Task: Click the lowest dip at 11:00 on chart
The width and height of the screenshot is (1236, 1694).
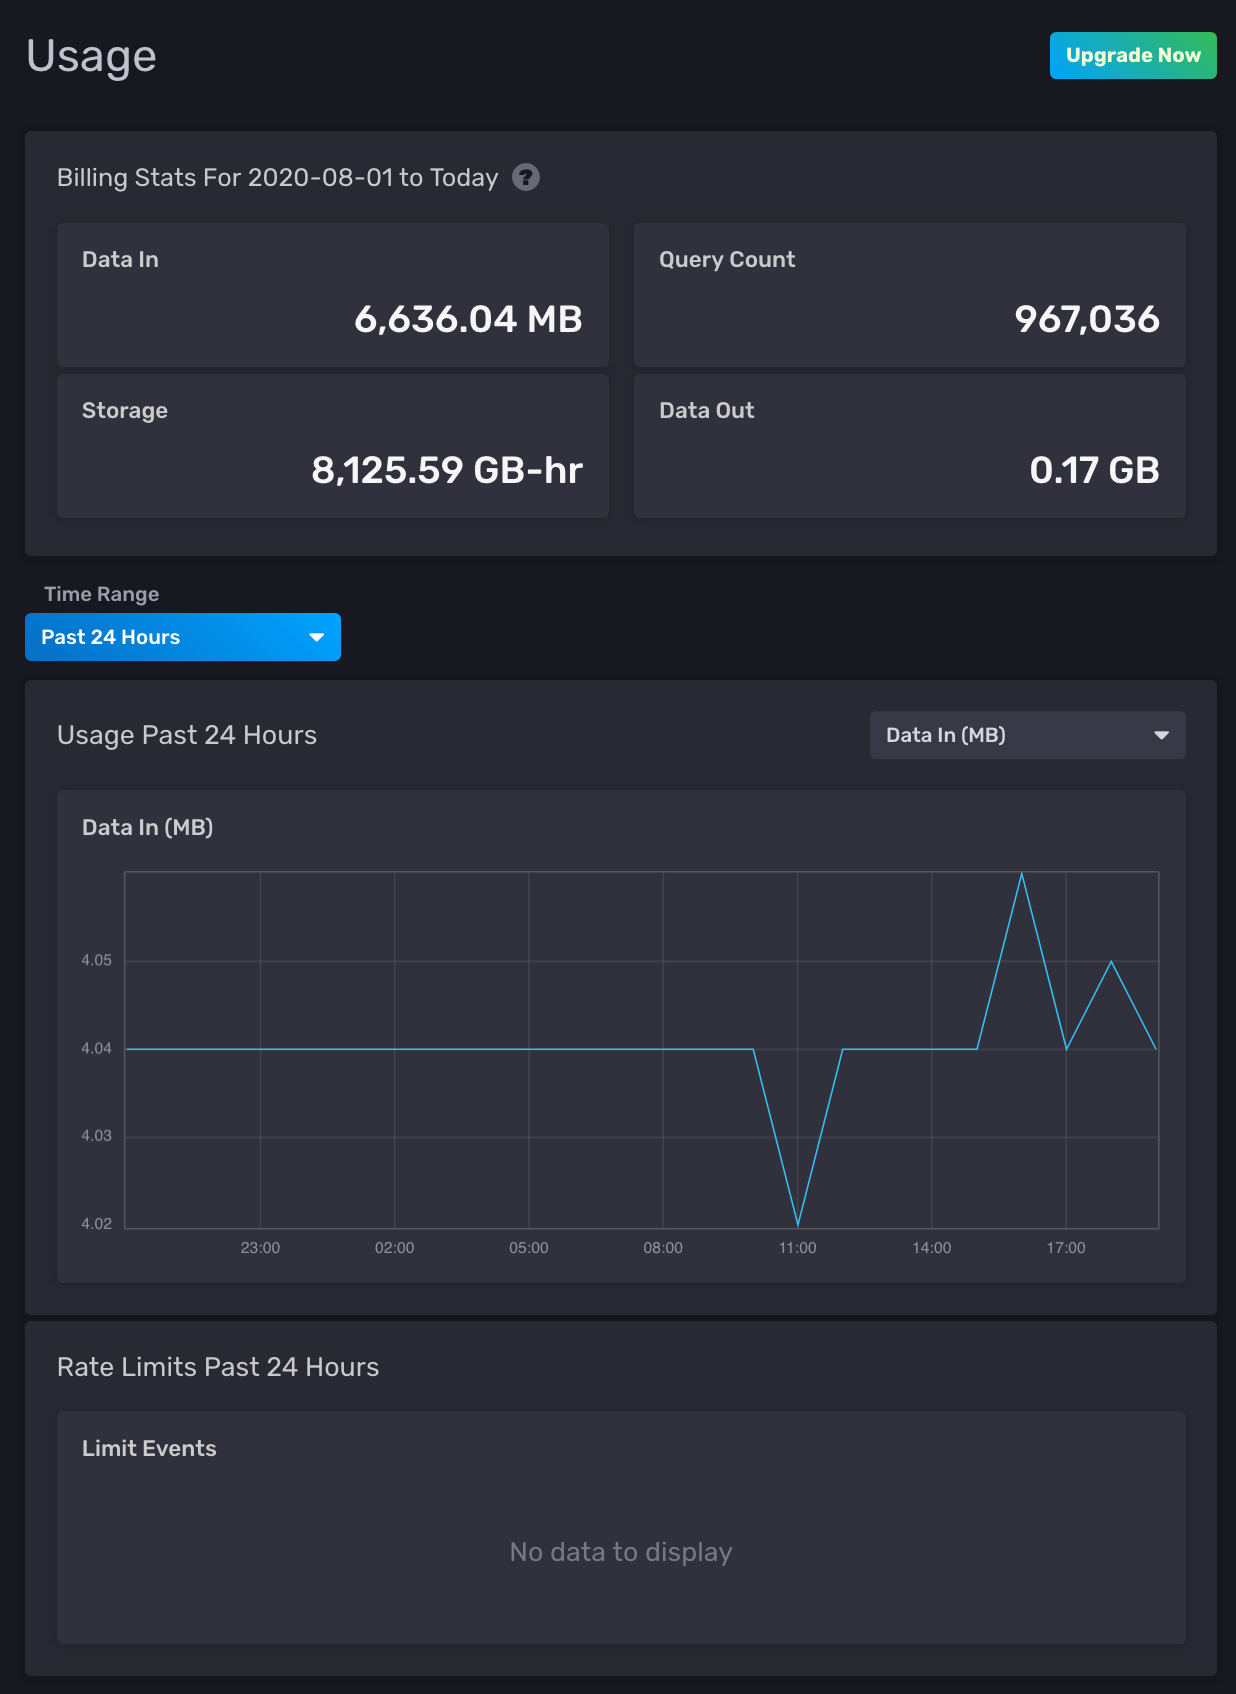Action: coord(798,1224)
